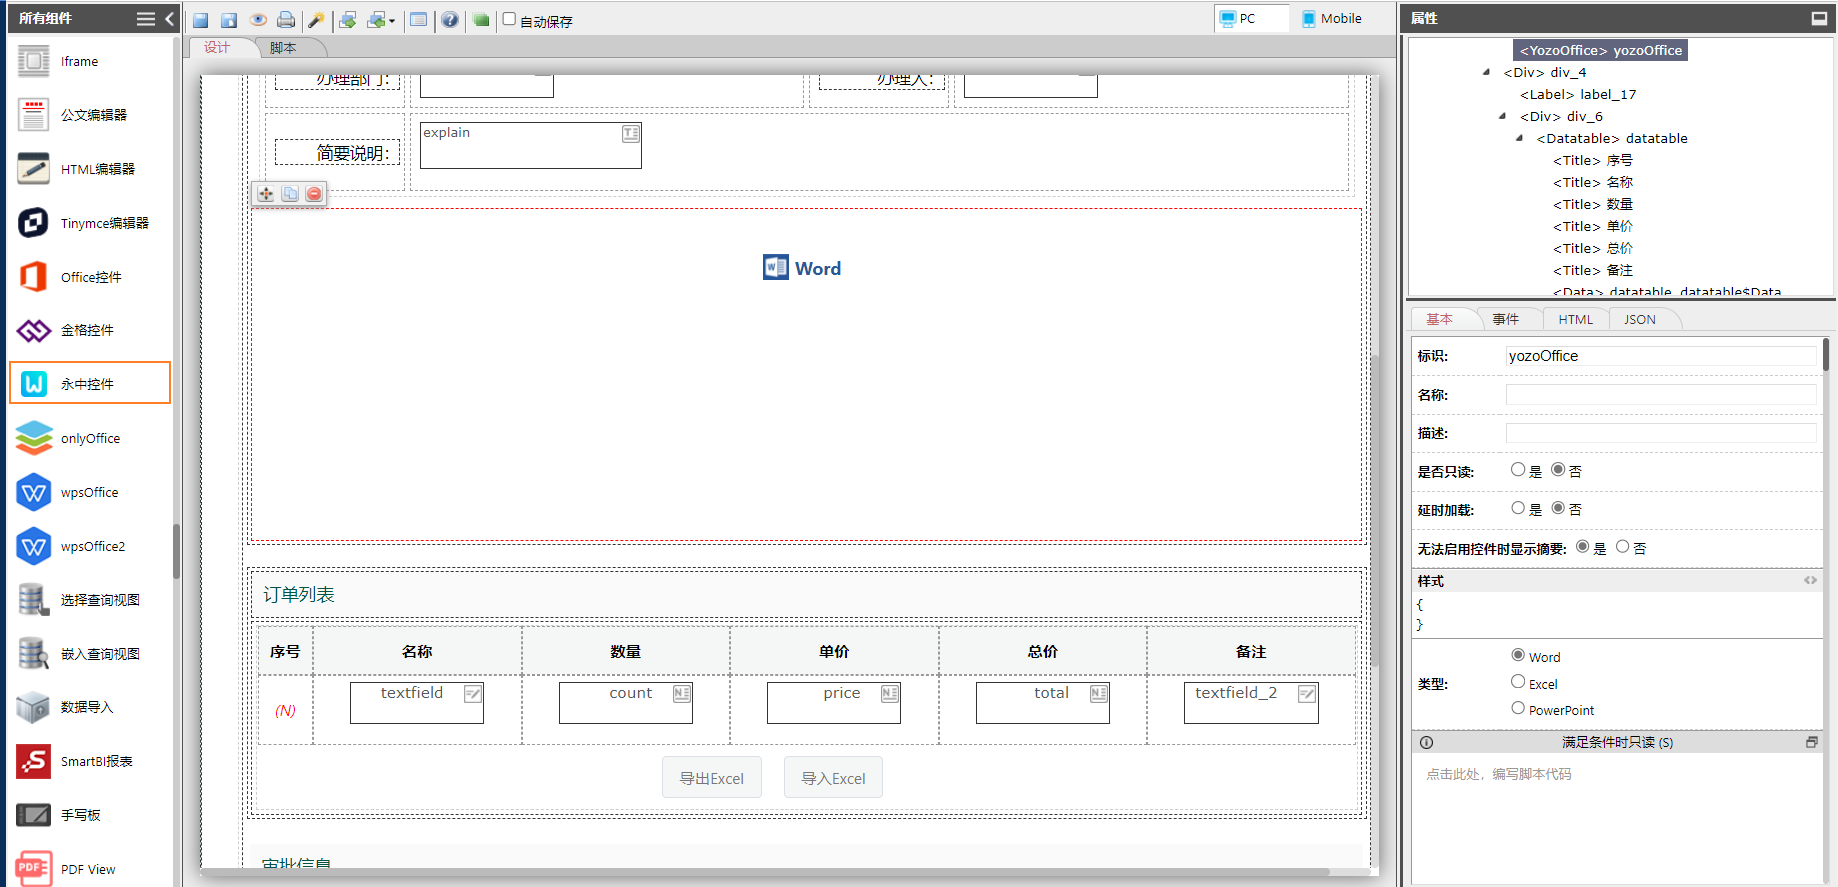Collapse the 所有组件 sidebar with the arrow
This screenshot has width=1838, height=887.
169,18
